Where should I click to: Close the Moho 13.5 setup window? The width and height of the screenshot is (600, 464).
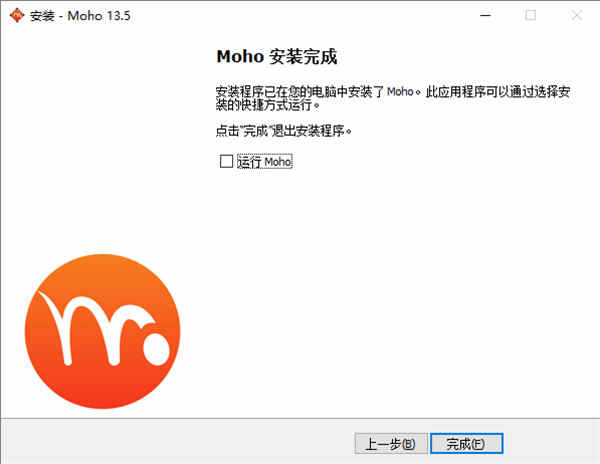point(577,16)
